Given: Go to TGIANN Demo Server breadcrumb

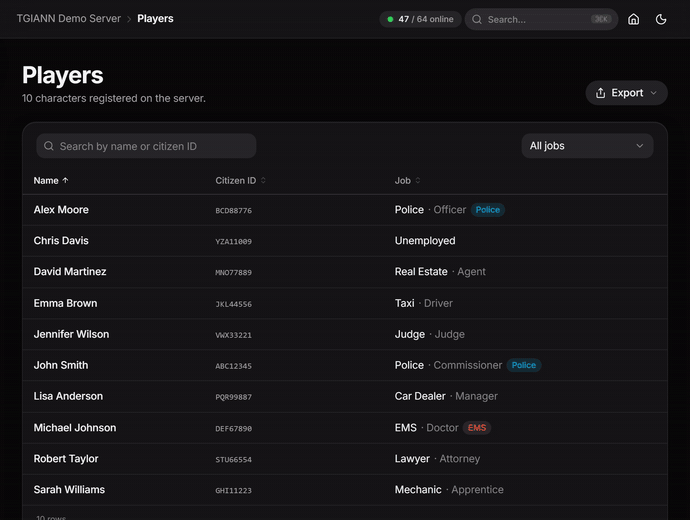Looking at the screenshot, I should 69,18.
